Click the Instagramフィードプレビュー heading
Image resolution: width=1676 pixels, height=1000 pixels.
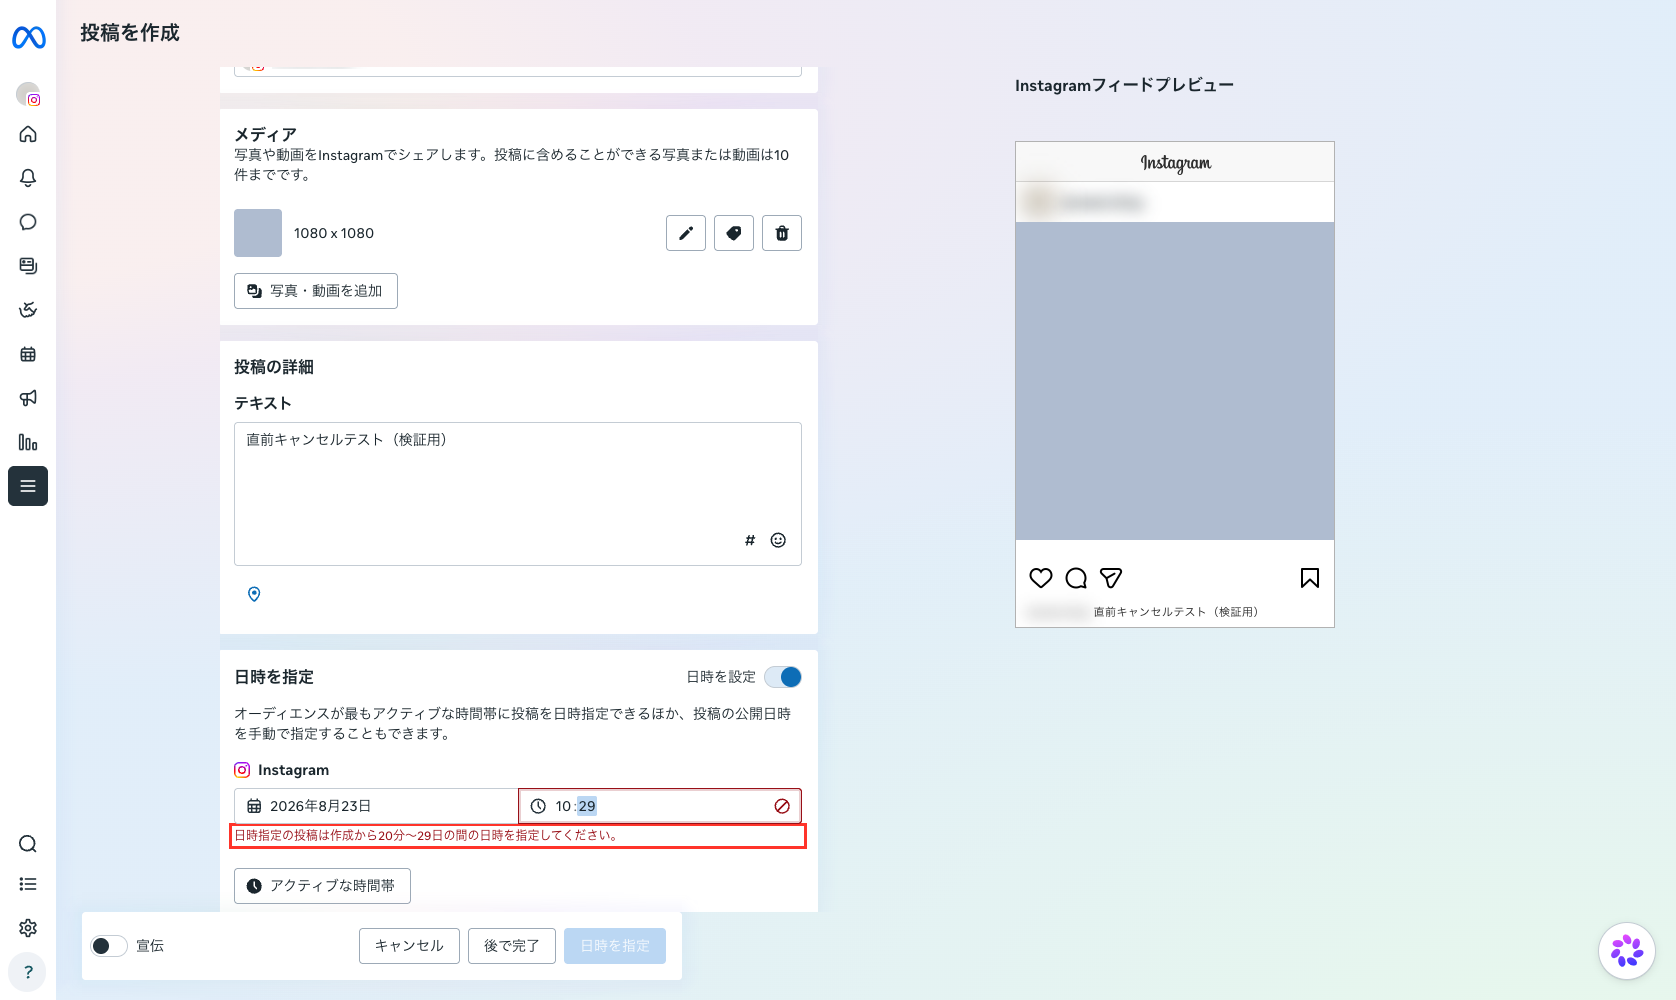1124,85
